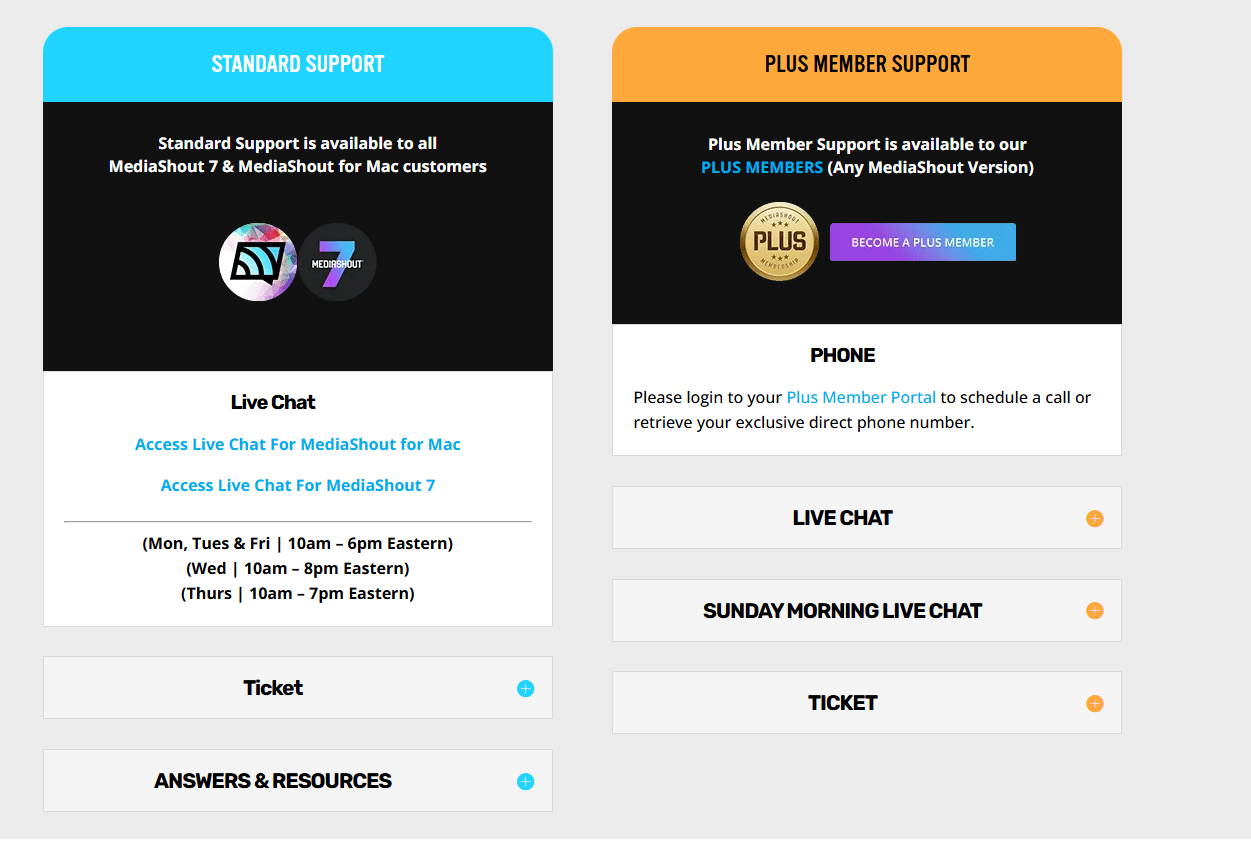Click the plus icon beside Answers & Resources

(524, 781)
